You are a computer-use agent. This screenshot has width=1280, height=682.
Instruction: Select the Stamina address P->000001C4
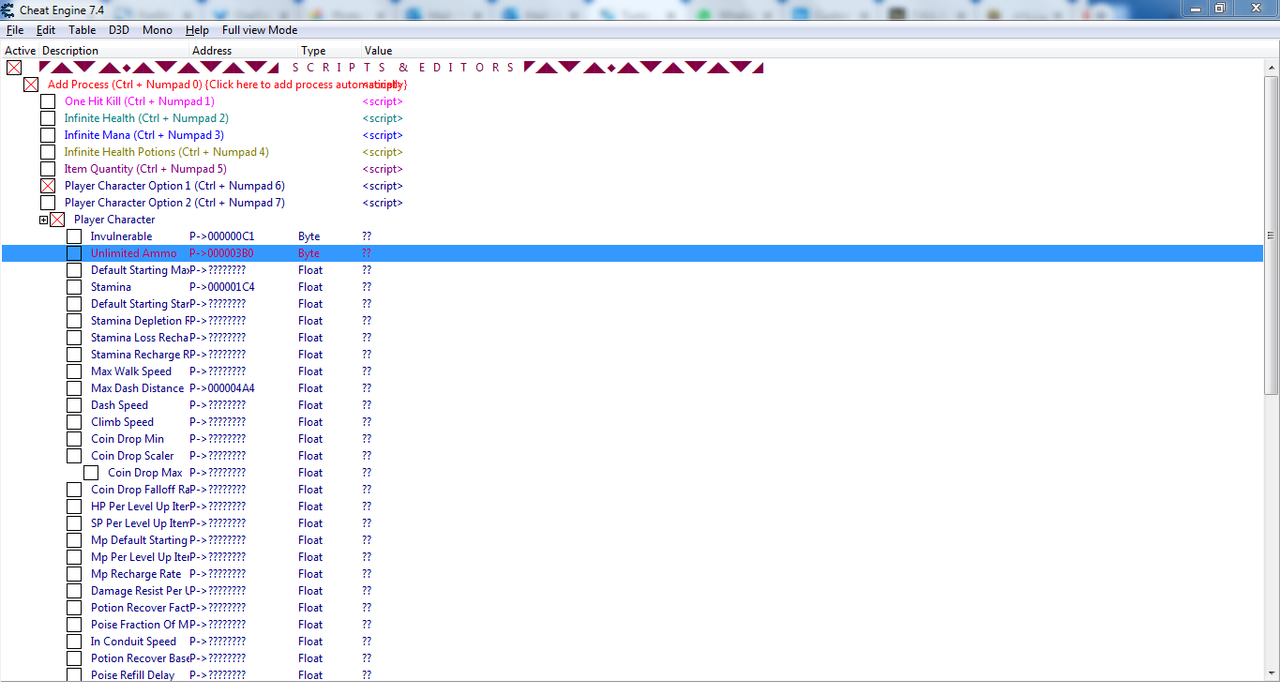tap(222, 288)
